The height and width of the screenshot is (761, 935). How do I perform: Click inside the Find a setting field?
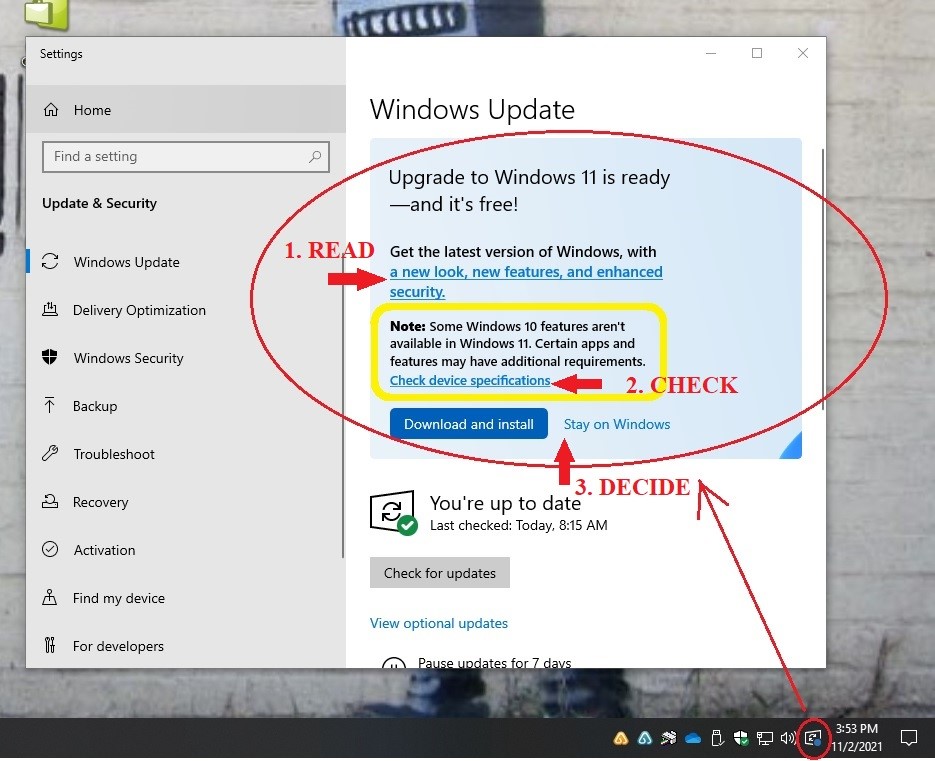175,157
